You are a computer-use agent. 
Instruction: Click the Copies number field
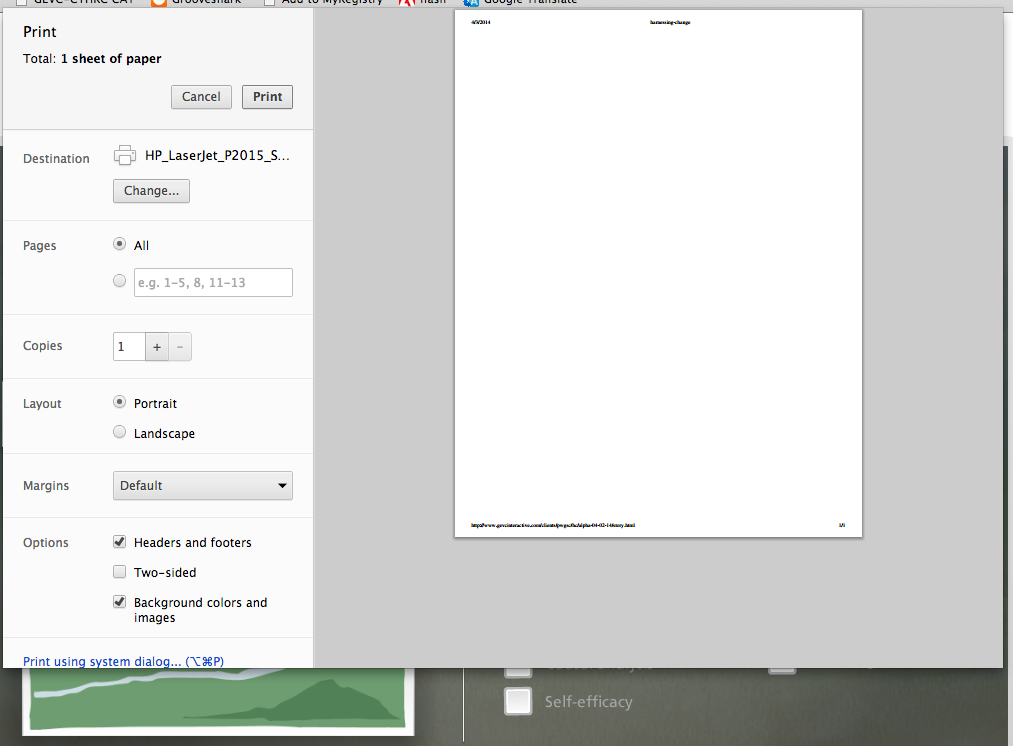(x=129, y=347)
